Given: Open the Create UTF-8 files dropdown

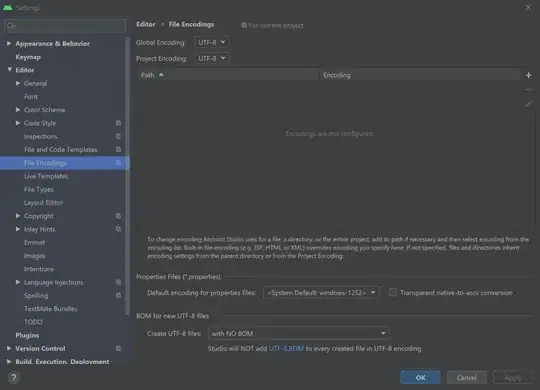Looking at the screenshot, I should coord(299,333).
